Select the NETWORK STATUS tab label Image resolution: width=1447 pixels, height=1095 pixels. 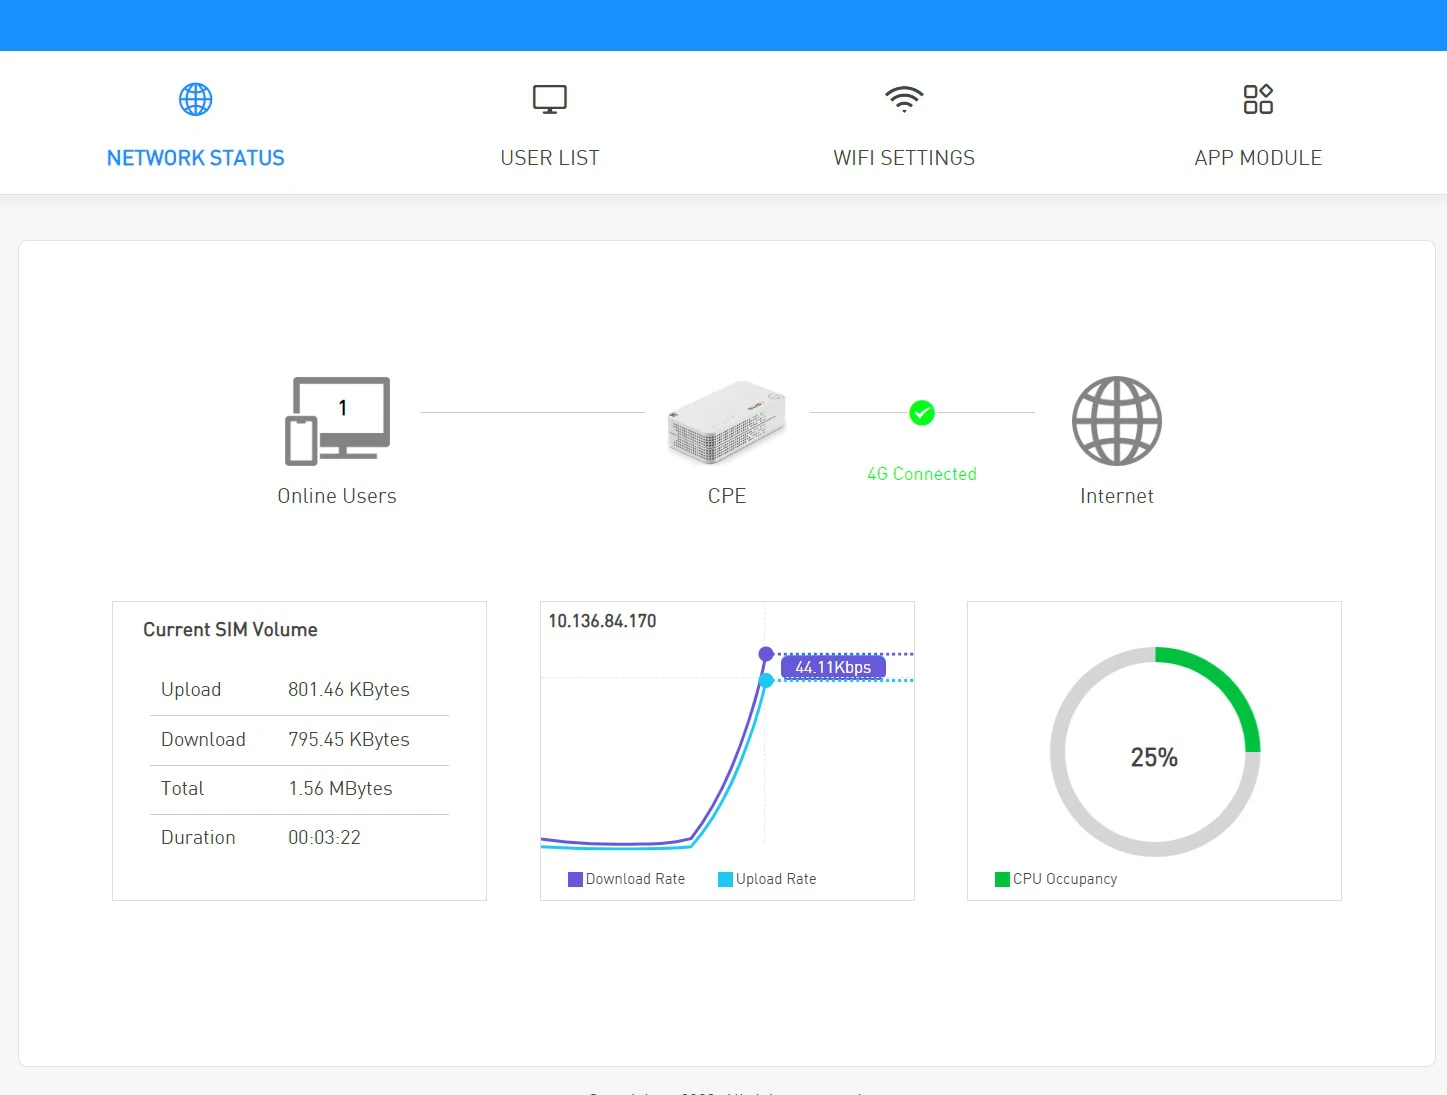tap(195, 158)
